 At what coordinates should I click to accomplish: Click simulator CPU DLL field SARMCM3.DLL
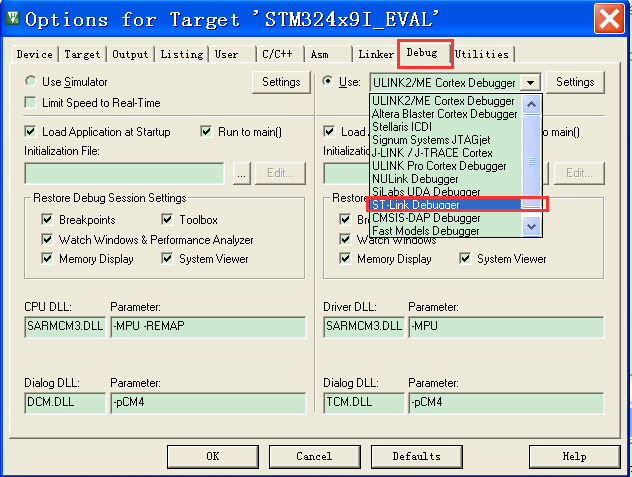click(x=65, y=326)
